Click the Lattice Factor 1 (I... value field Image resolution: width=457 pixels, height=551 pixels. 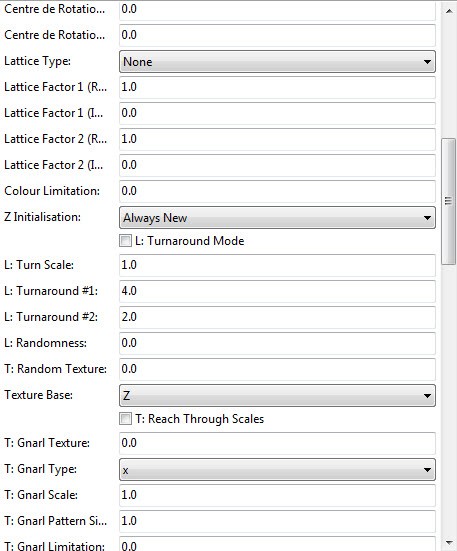pos(277,113)
